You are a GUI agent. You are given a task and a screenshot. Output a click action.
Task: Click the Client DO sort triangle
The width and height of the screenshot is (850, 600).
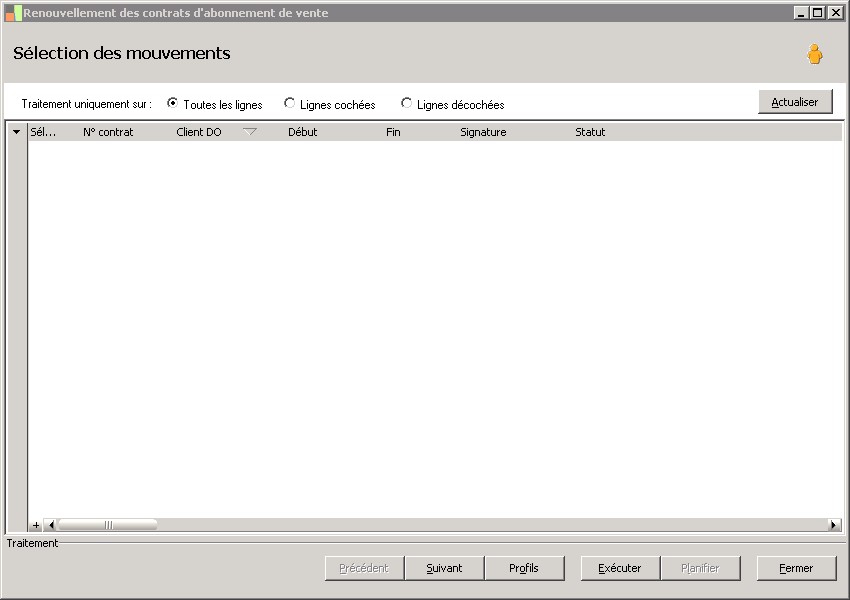coord(250,132)
